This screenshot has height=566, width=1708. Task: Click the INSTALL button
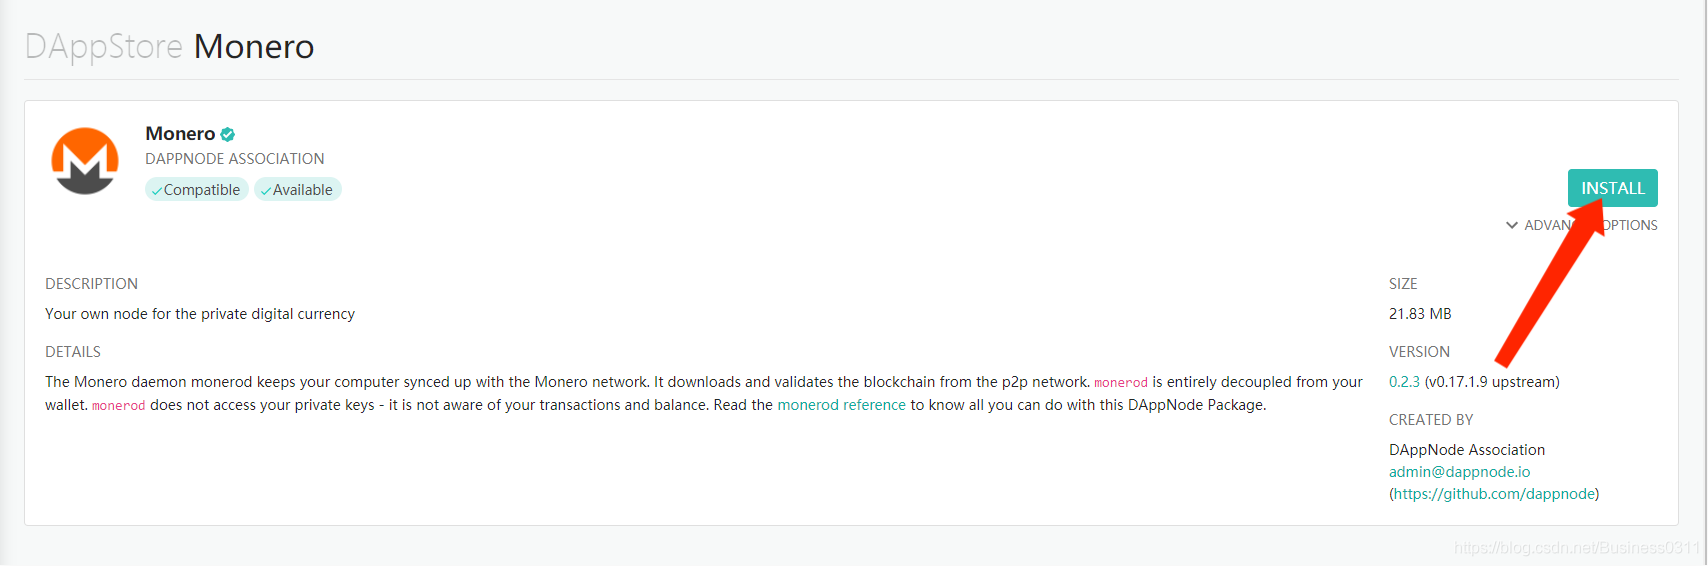[x=1612, y=188]
